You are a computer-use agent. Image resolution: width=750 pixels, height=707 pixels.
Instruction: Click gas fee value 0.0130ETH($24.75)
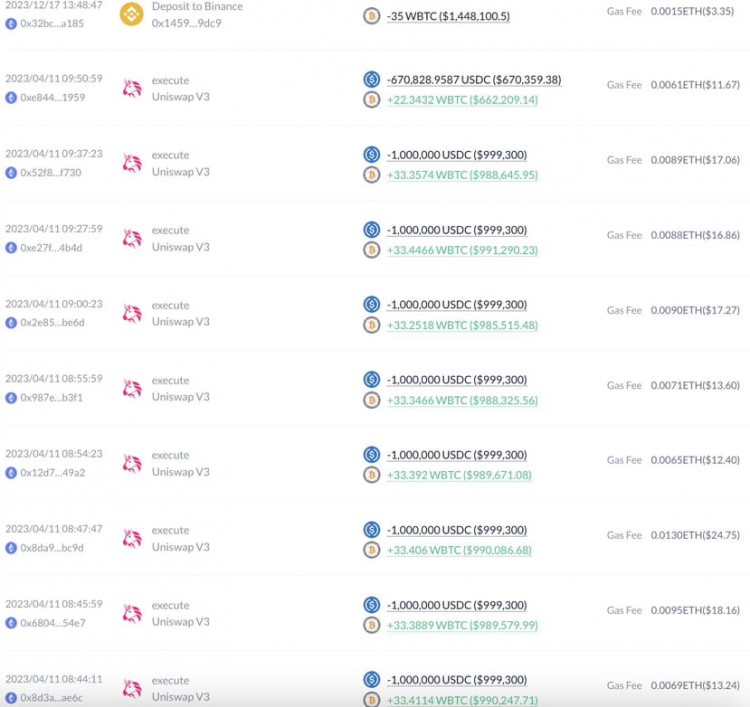tap(695, 535)
